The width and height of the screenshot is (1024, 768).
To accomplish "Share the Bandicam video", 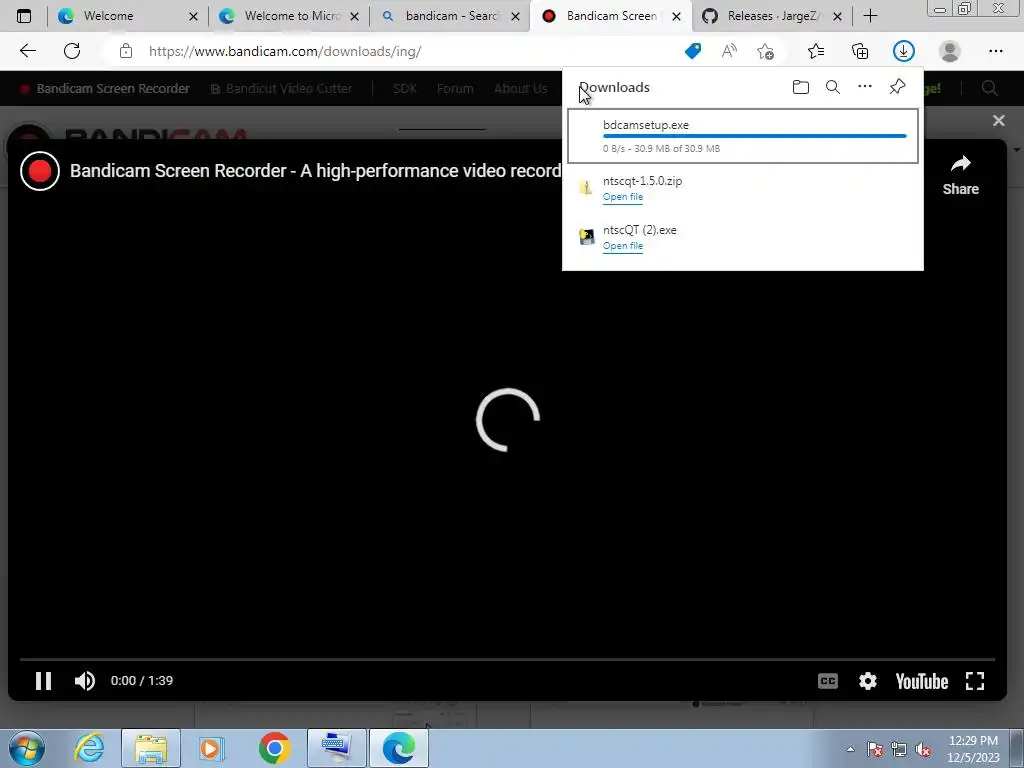I will click(x=961, y=175).
